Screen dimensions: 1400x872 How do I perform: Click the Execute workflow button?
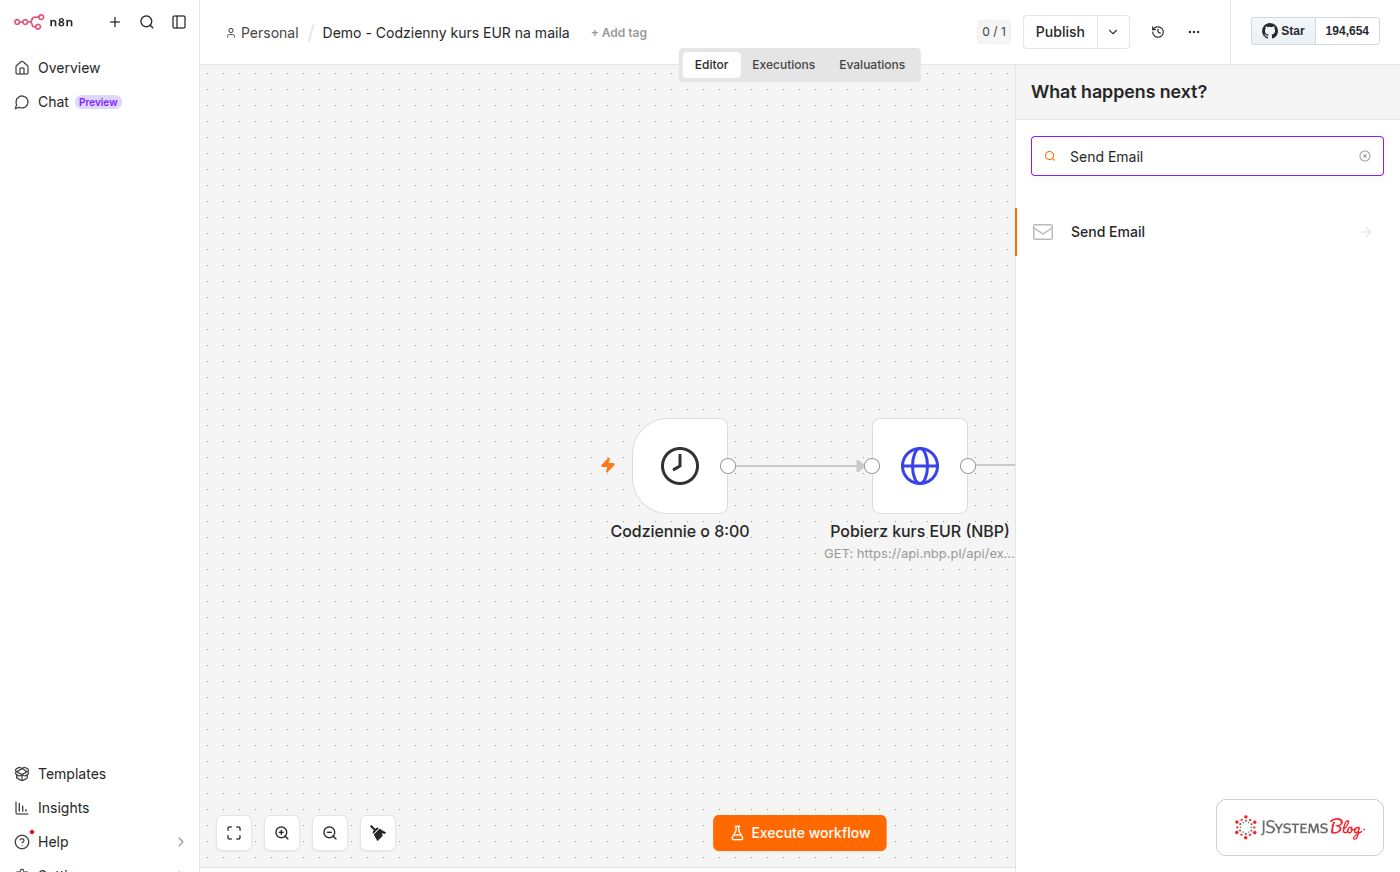click(800, 833)
